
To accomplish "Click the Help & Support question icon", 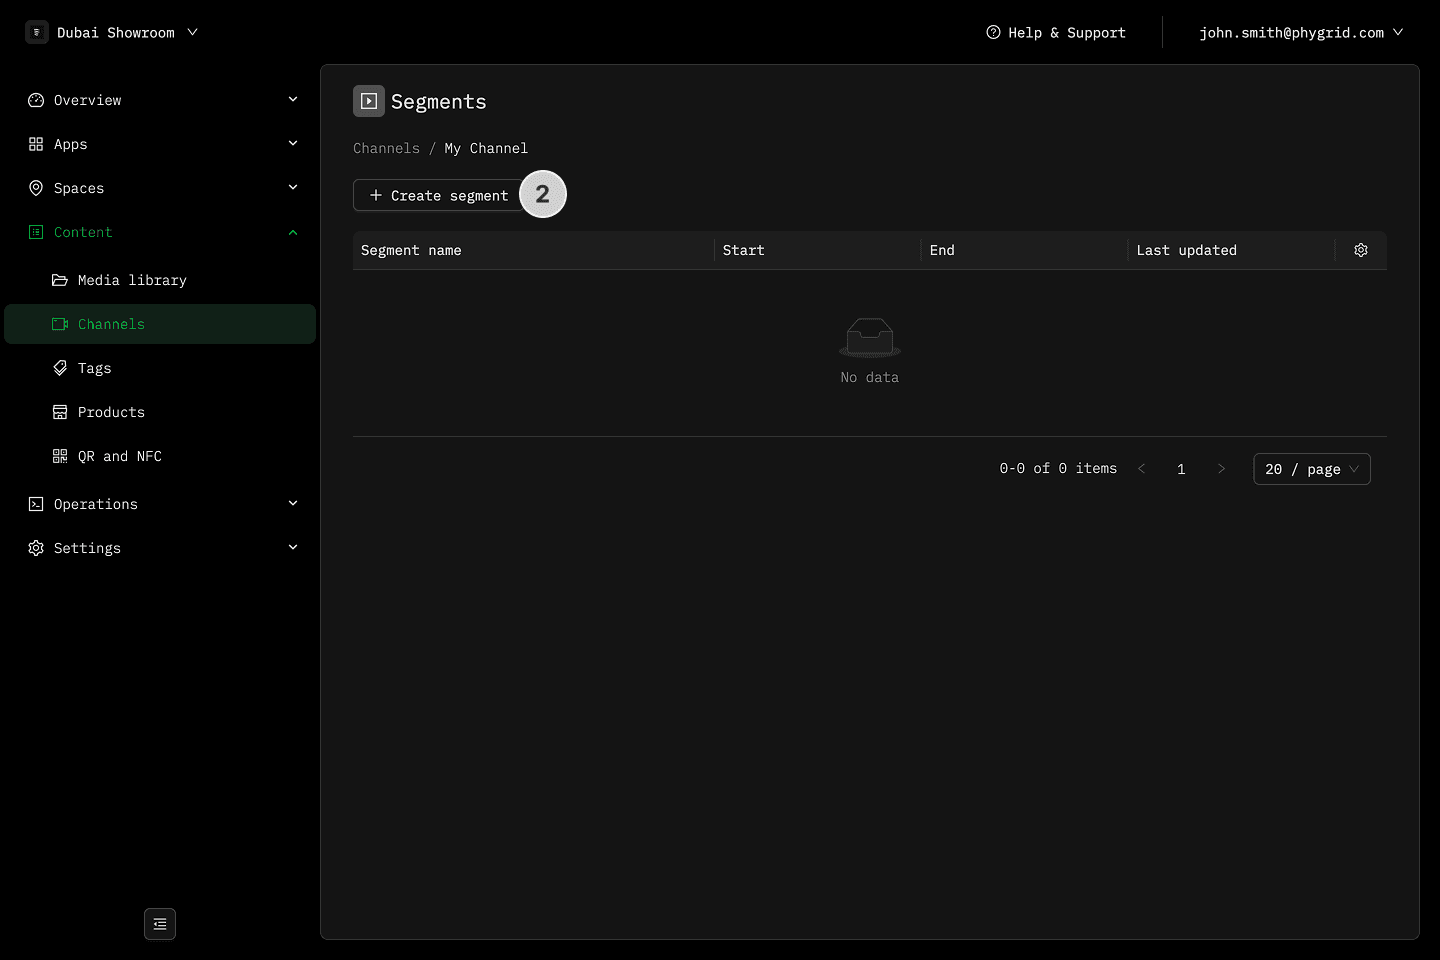I will [993, 32].
